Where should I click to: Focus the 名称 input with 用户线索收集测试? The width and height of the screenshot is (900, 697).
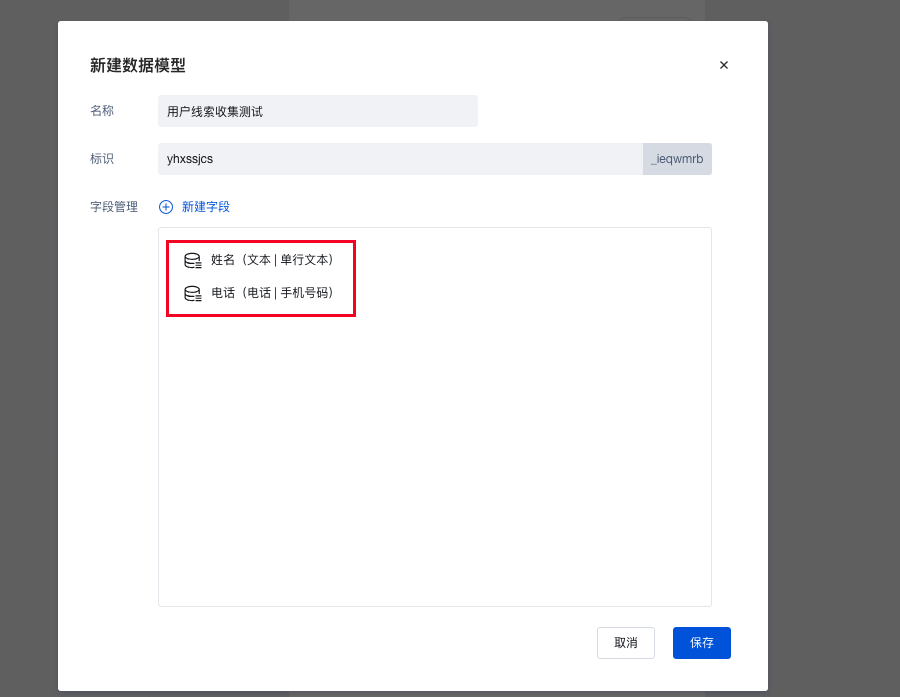[x=317, y=111]
